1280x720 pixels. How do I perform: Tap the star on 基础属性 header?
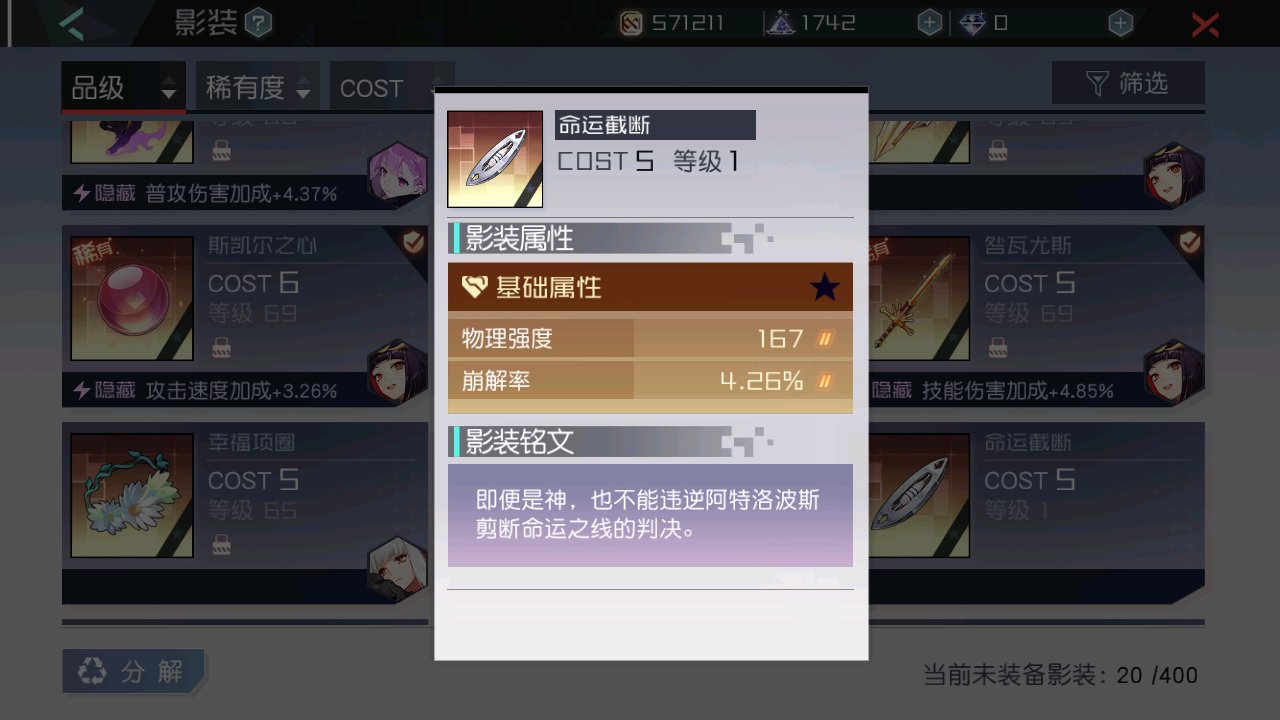(x=825, y=288)
